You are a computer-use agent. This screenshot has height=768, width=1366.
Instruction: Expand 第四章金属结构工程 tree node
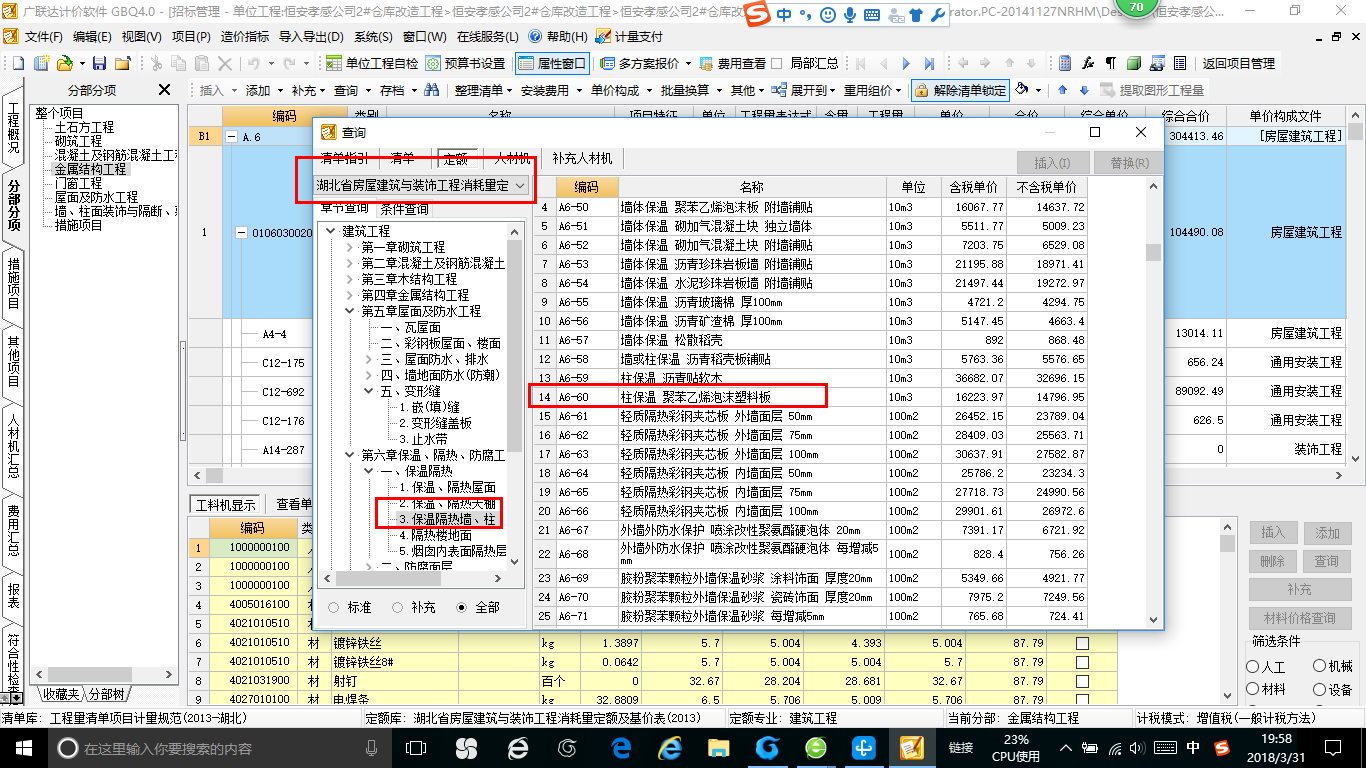point(349,295)
